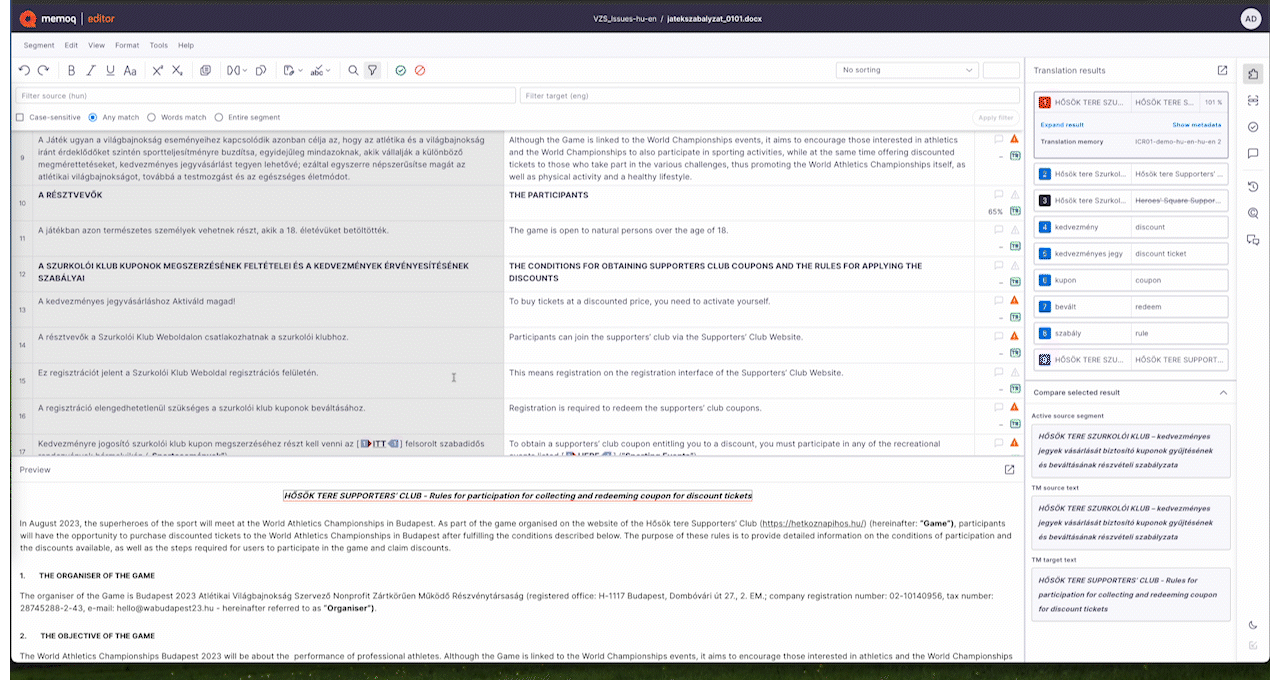This screenshot has width=1280, height=680.
Task: Open the spell check abc dropdown arrow
Action: click(328, 70)
